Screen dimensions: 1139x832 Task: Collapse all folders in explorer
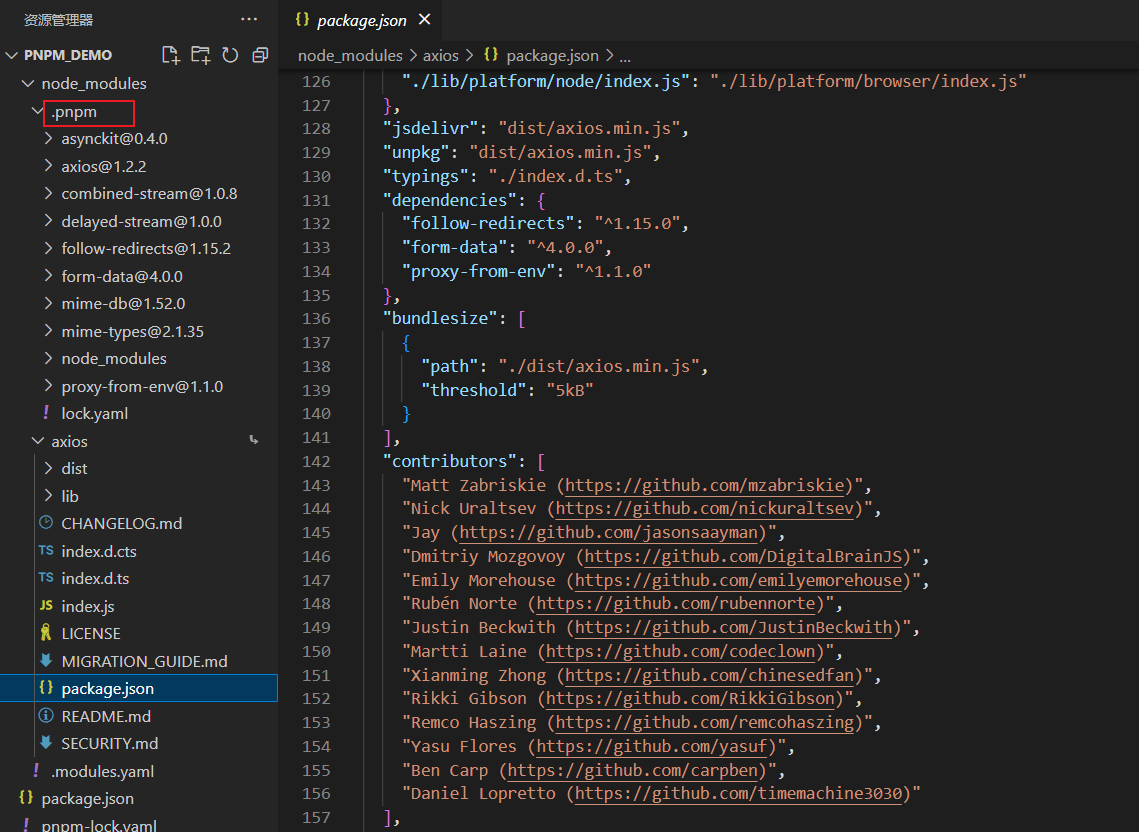click(260, 55)
